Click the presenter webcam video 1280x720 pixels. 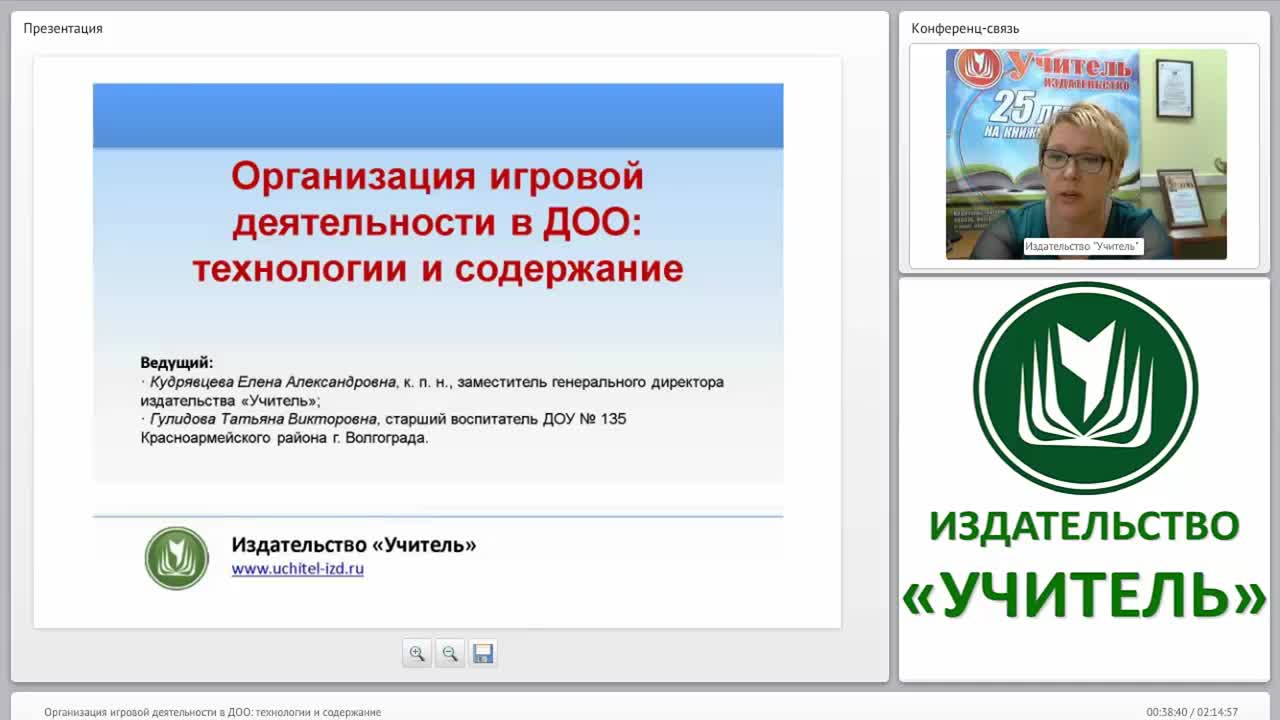pyautogui.click(x=1086, y=154)
